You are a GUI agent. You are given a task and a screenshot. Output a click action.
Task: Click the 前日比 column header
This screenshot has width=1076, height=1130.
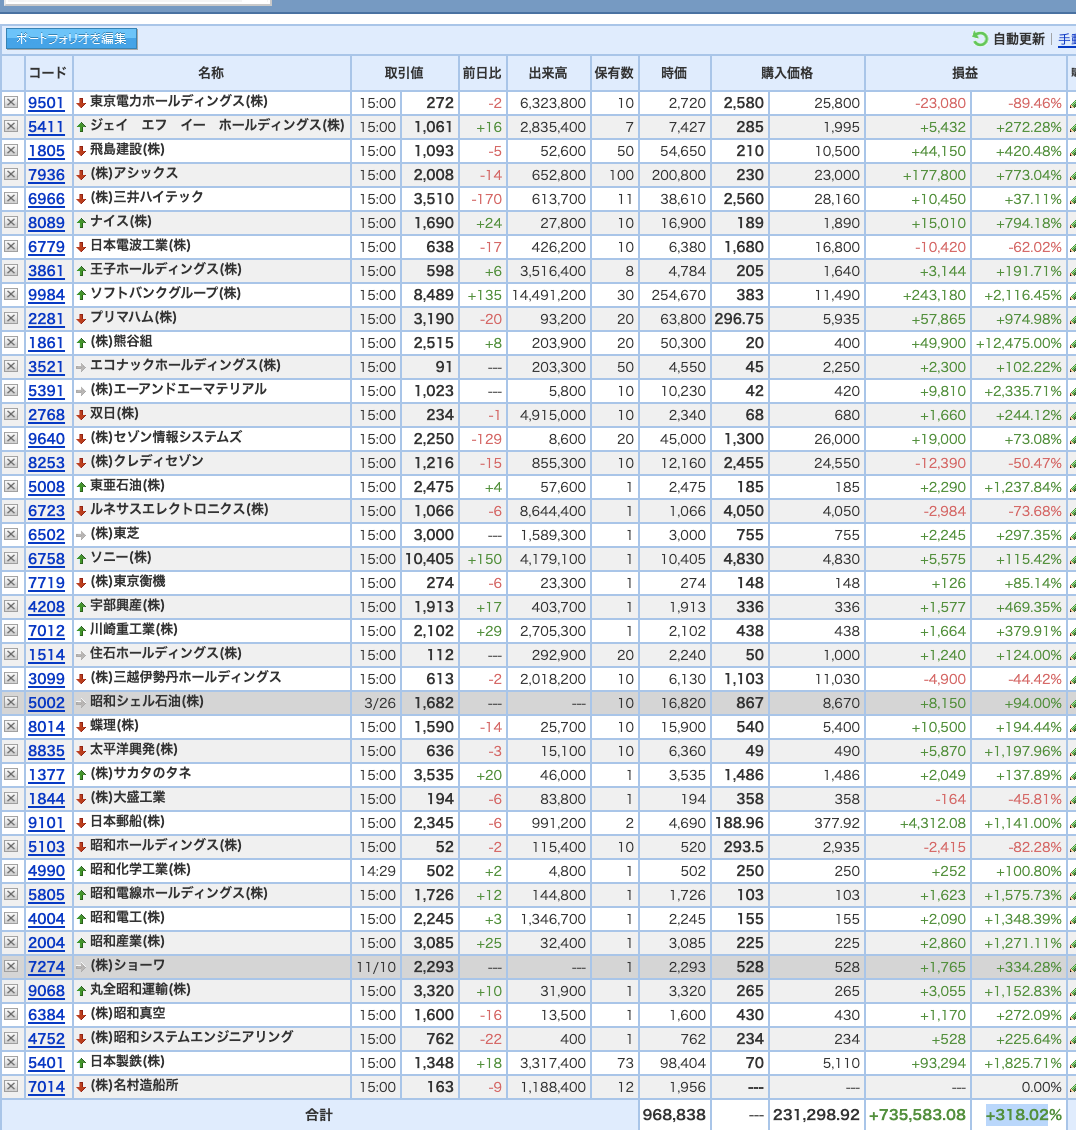(x=482, y=73)
